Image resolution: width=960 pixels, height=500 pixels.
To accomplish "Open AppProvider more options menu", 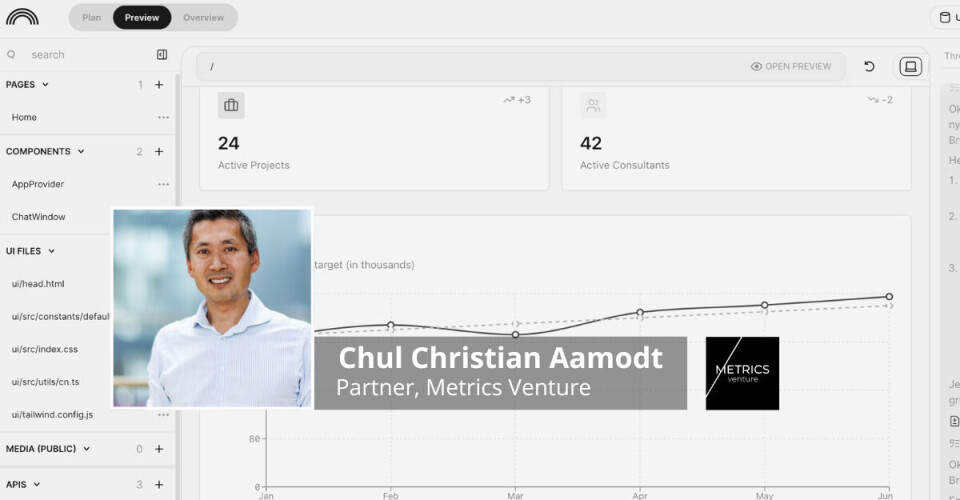I will 163,185.
